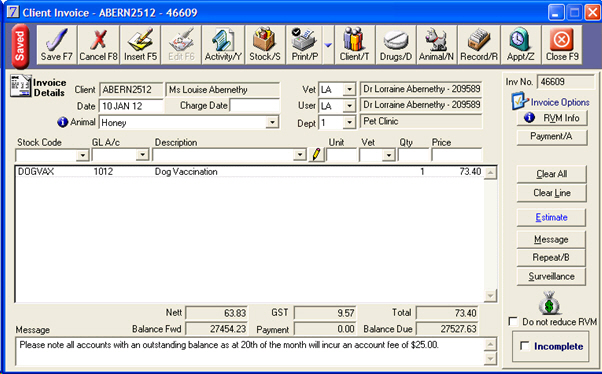Screen dimensions: 602x374
Task: Click the blue info icon beside Animal
Action: (63, 122)
